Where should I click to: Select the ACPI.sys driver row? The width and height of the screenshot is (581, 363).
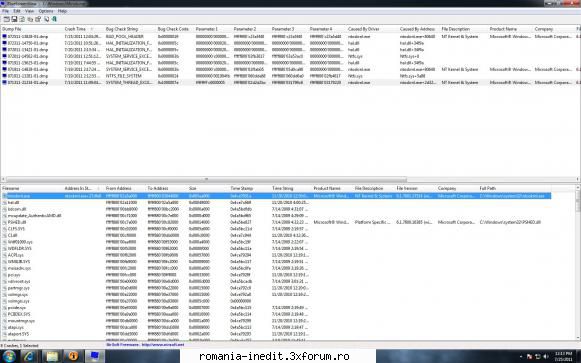pyautogui.click(x=276, y=255)
